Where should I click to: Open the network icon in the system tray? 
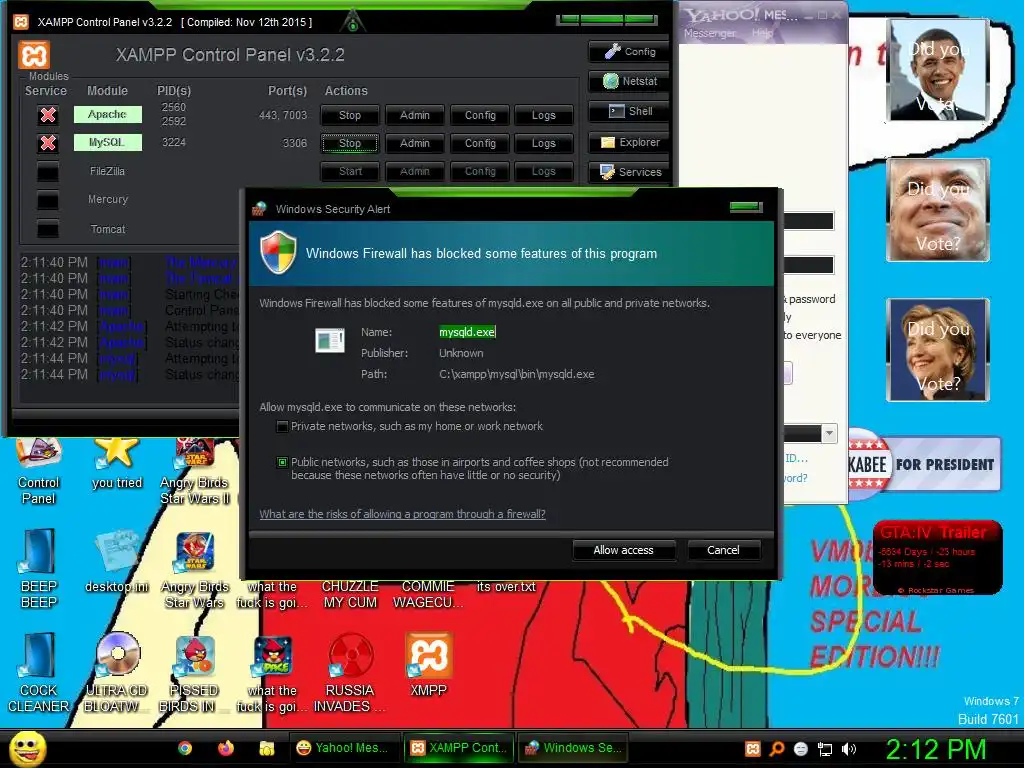[x=825, y=749]
